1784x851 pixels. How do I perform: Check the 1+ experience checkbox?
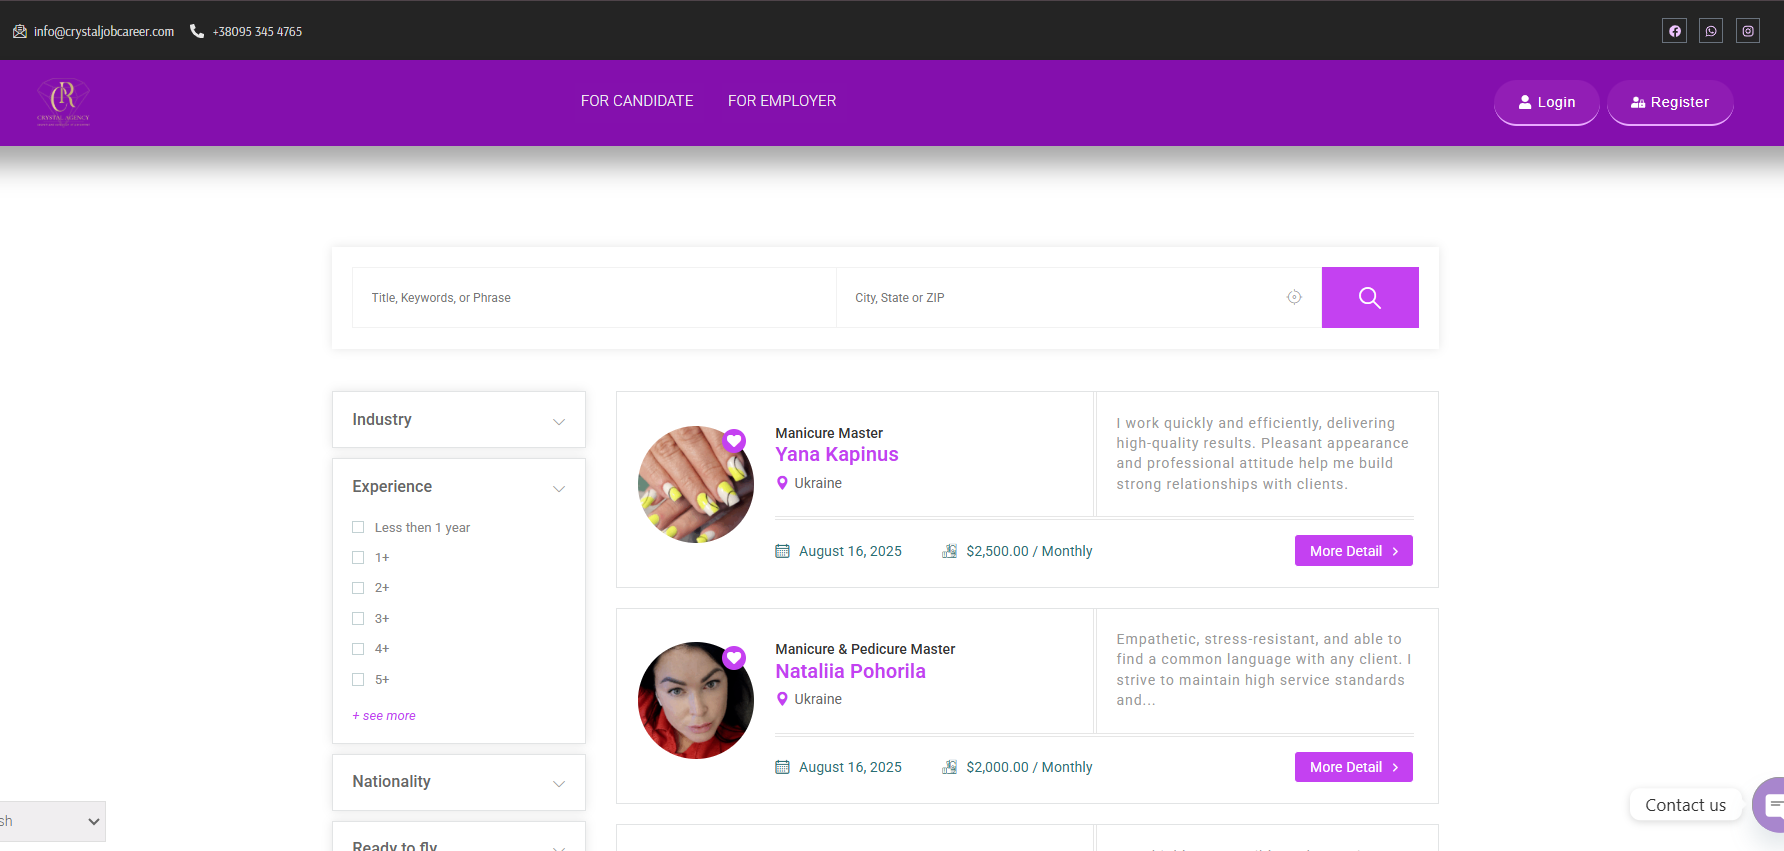(x=358, y=557)
